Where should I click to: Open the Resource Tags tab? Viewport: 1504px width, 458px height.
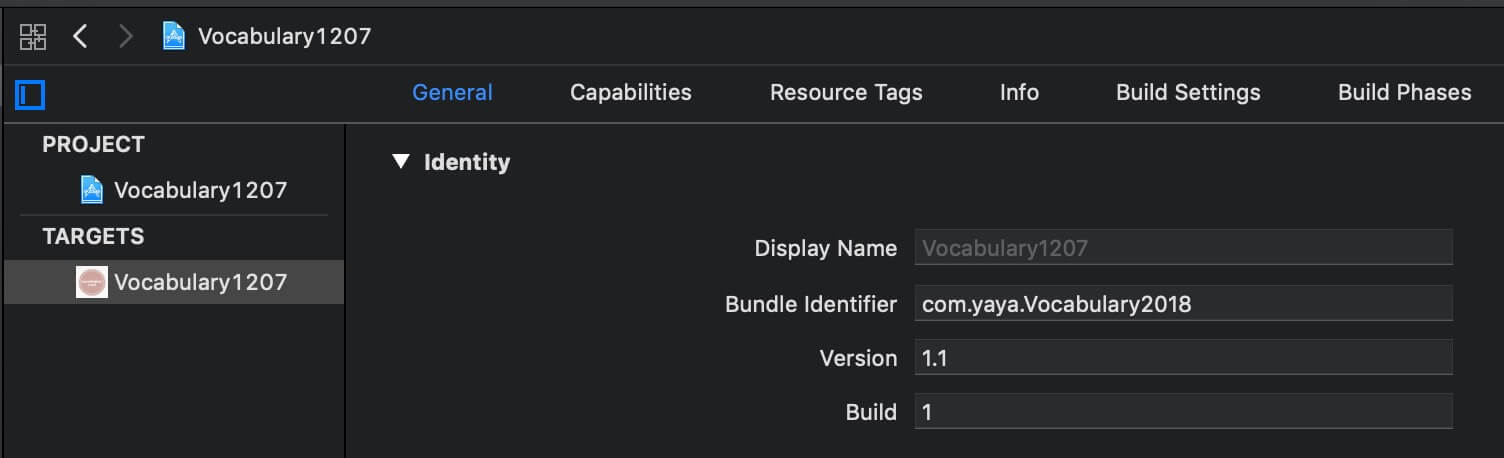(846, 92)
